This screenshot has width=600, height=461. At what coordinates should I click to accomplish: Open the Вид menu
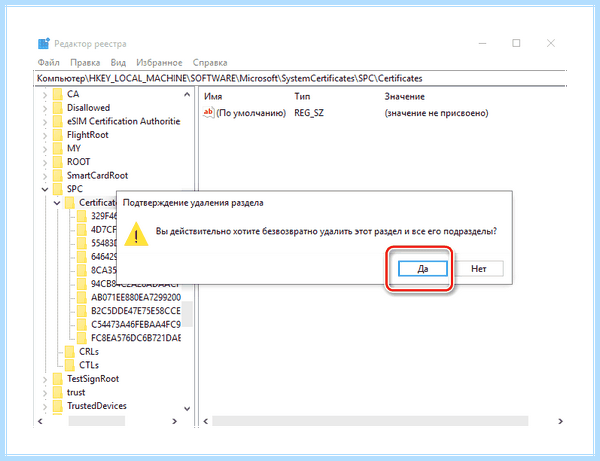118,63
